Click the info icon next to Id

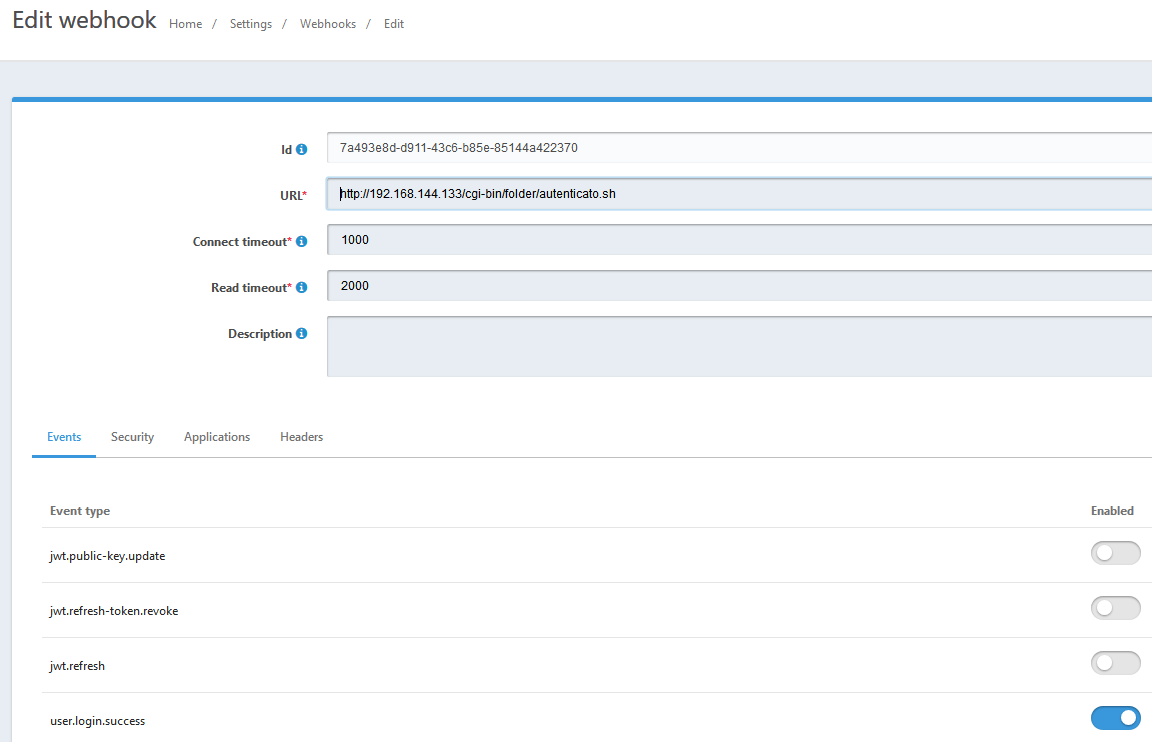pyautogui.click(x=301, y=149)
